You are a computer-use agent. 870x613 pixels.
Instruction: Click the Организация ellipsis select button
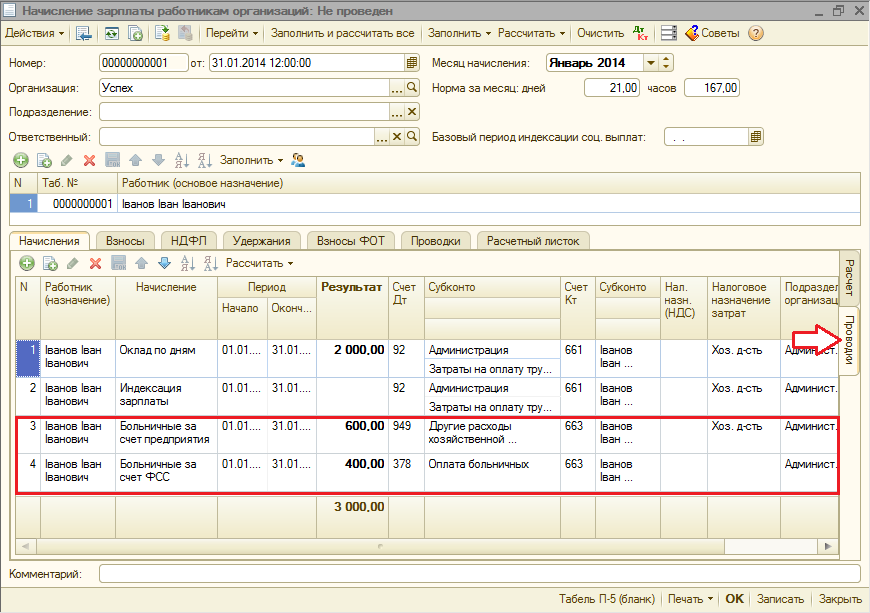[397, 88]
